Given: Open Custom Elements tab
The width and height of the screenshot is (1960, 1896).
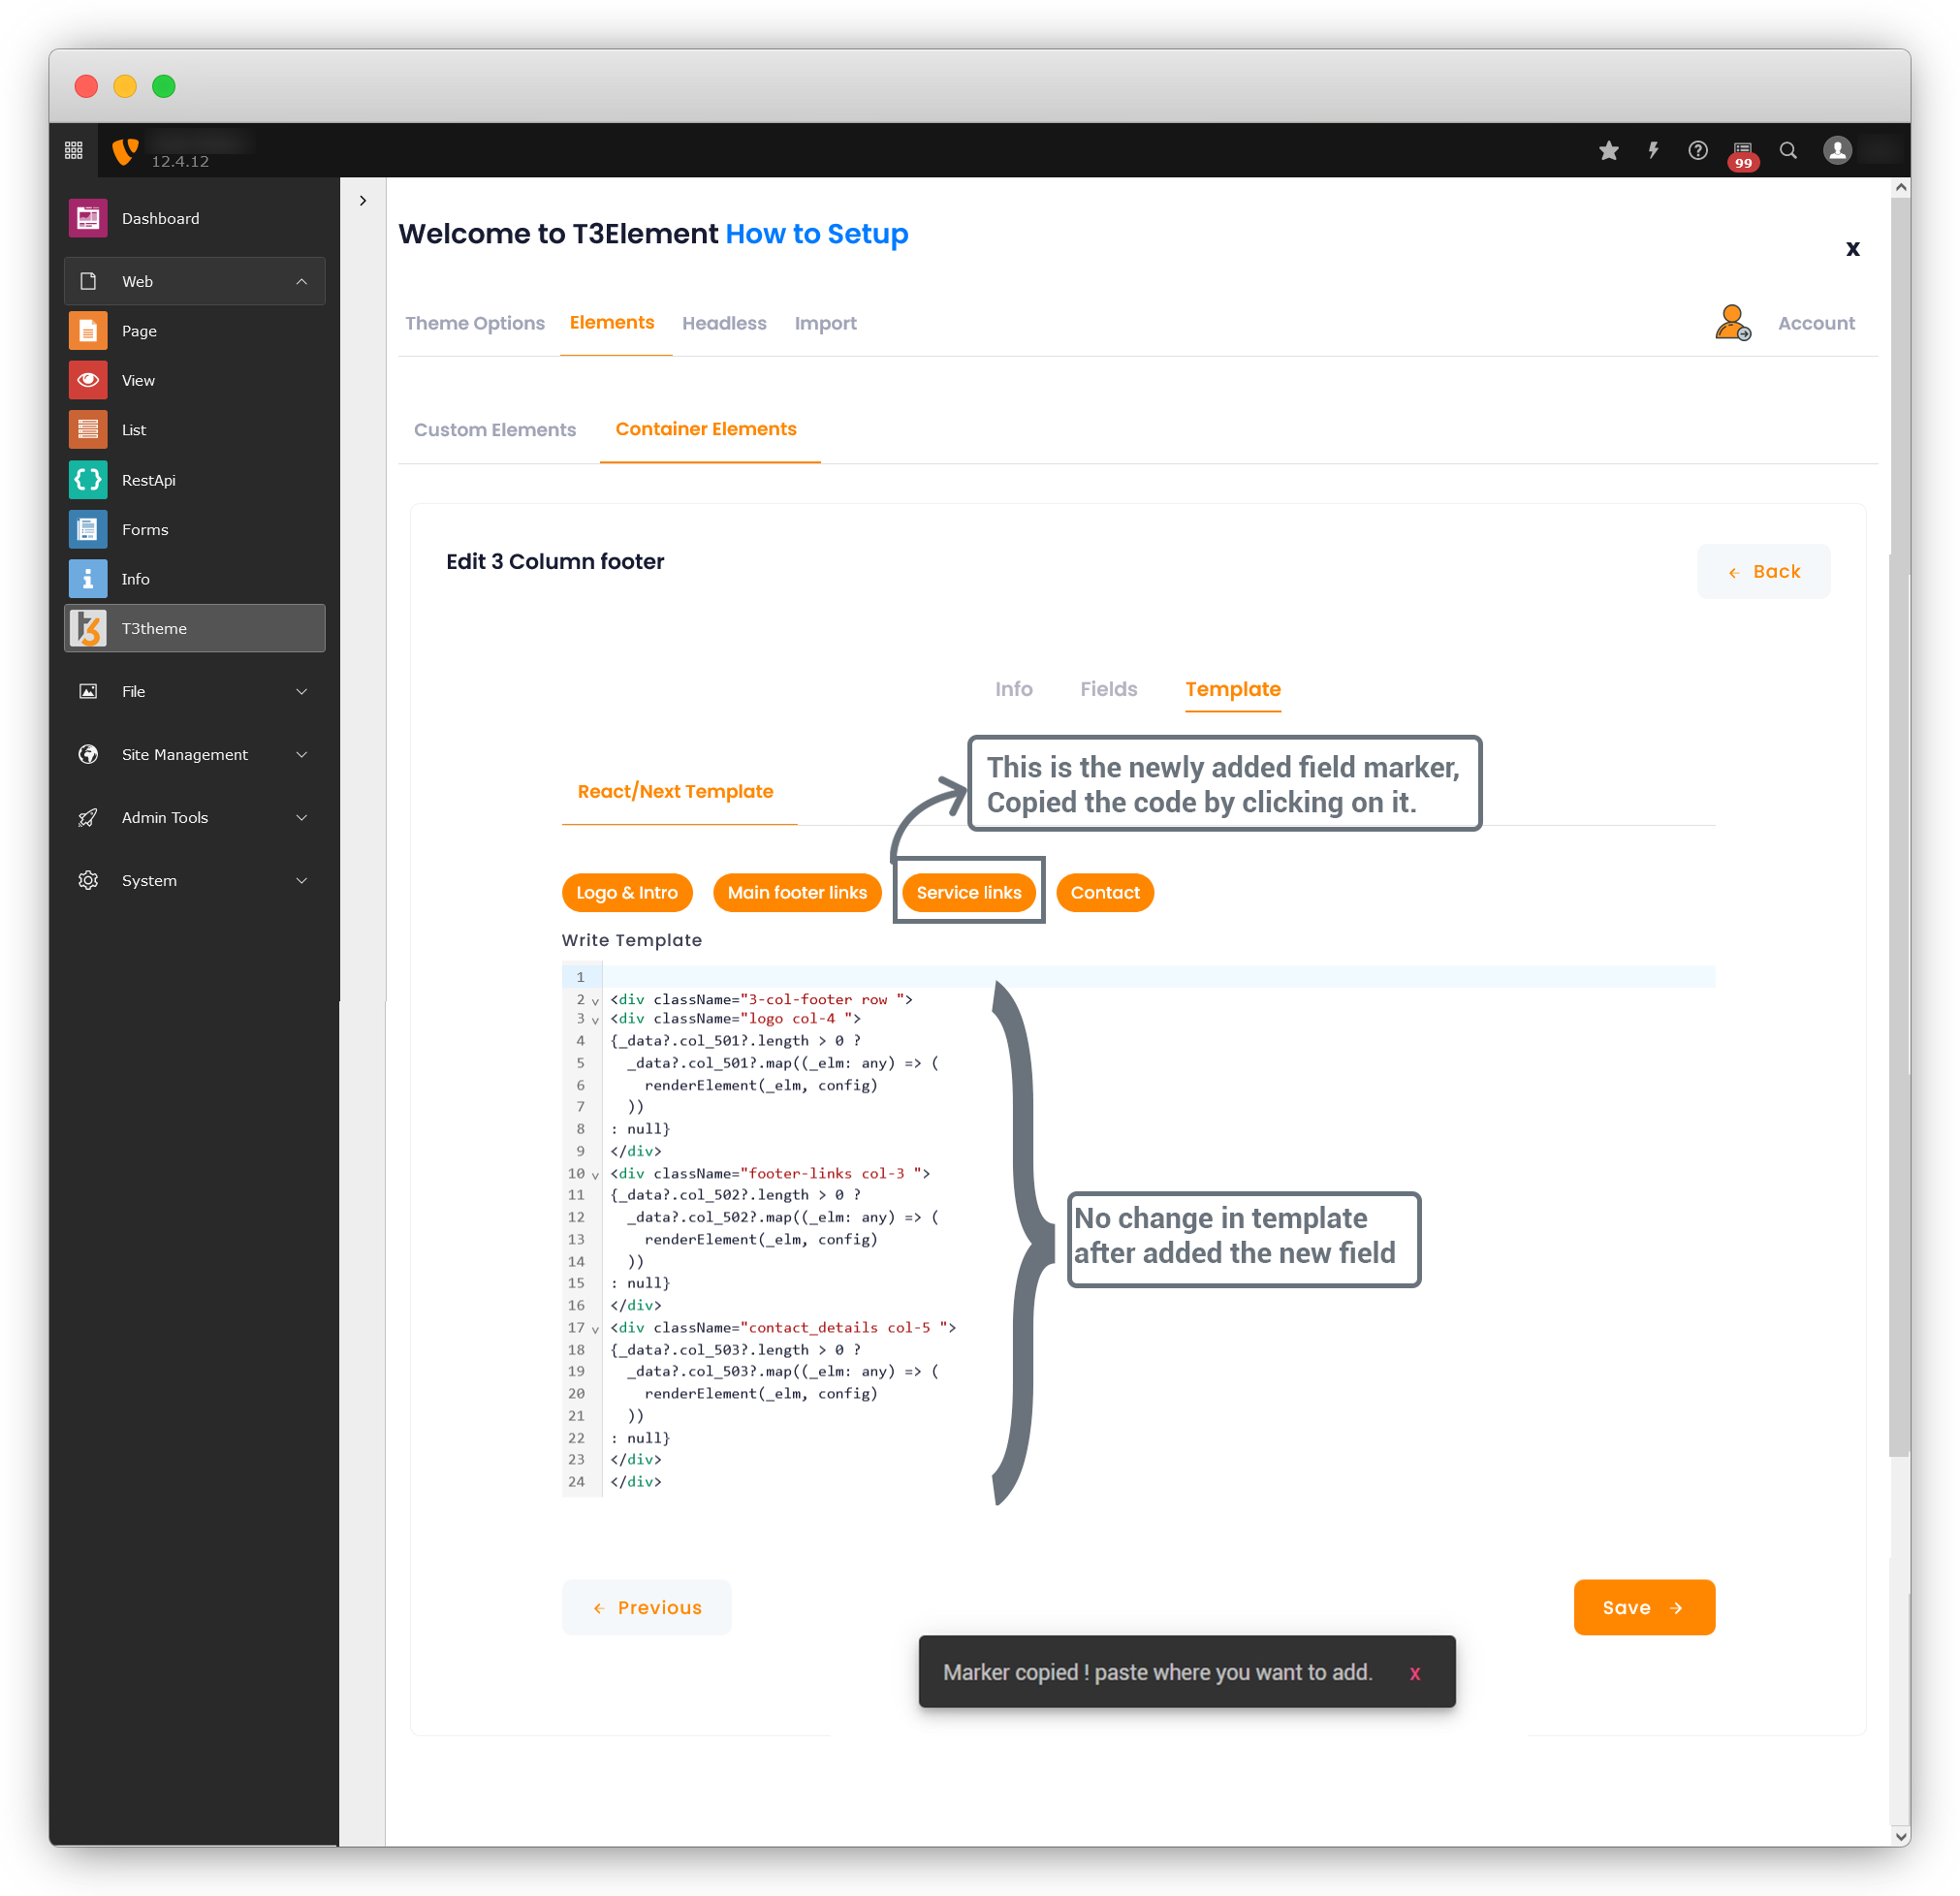Looking at the screenshot, I should [x=495, y=429].
